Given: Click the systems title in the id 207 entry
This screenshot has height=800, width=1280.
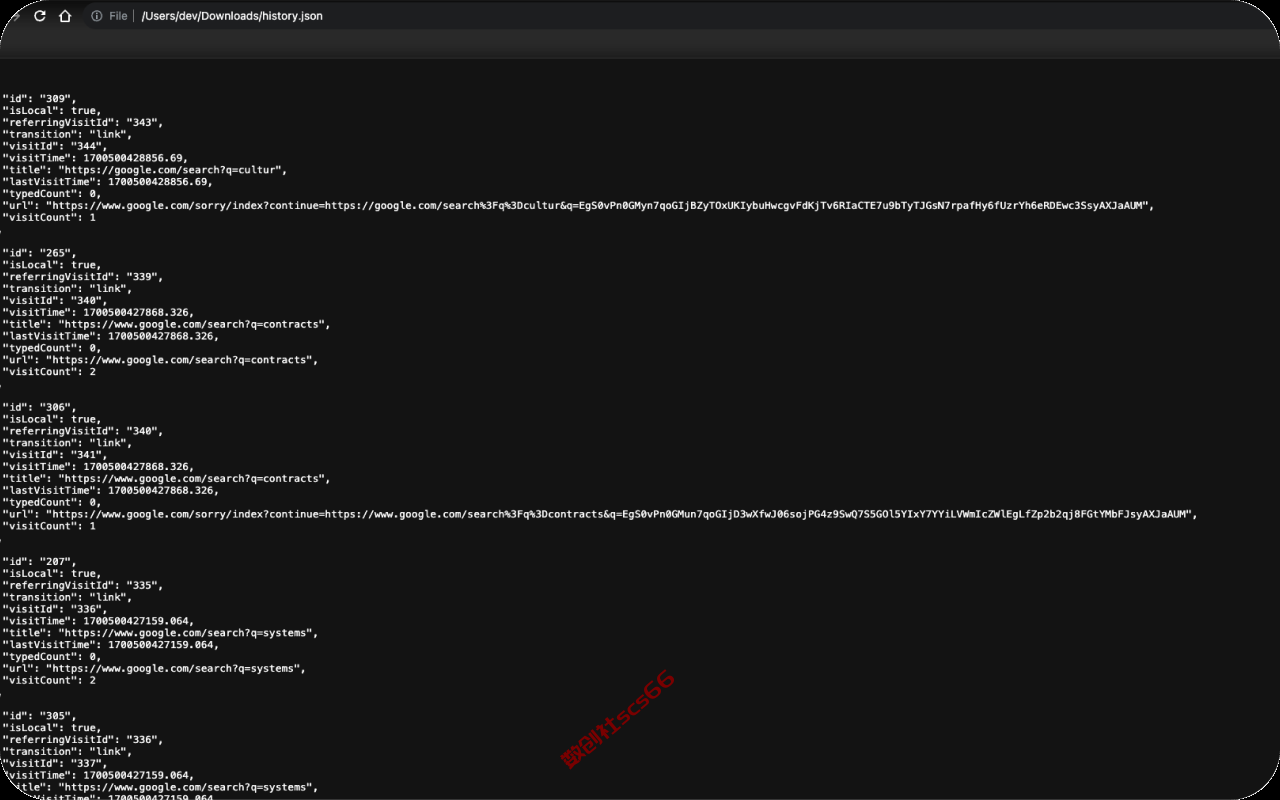Looking at the screenshot, I should pos(160,633).
